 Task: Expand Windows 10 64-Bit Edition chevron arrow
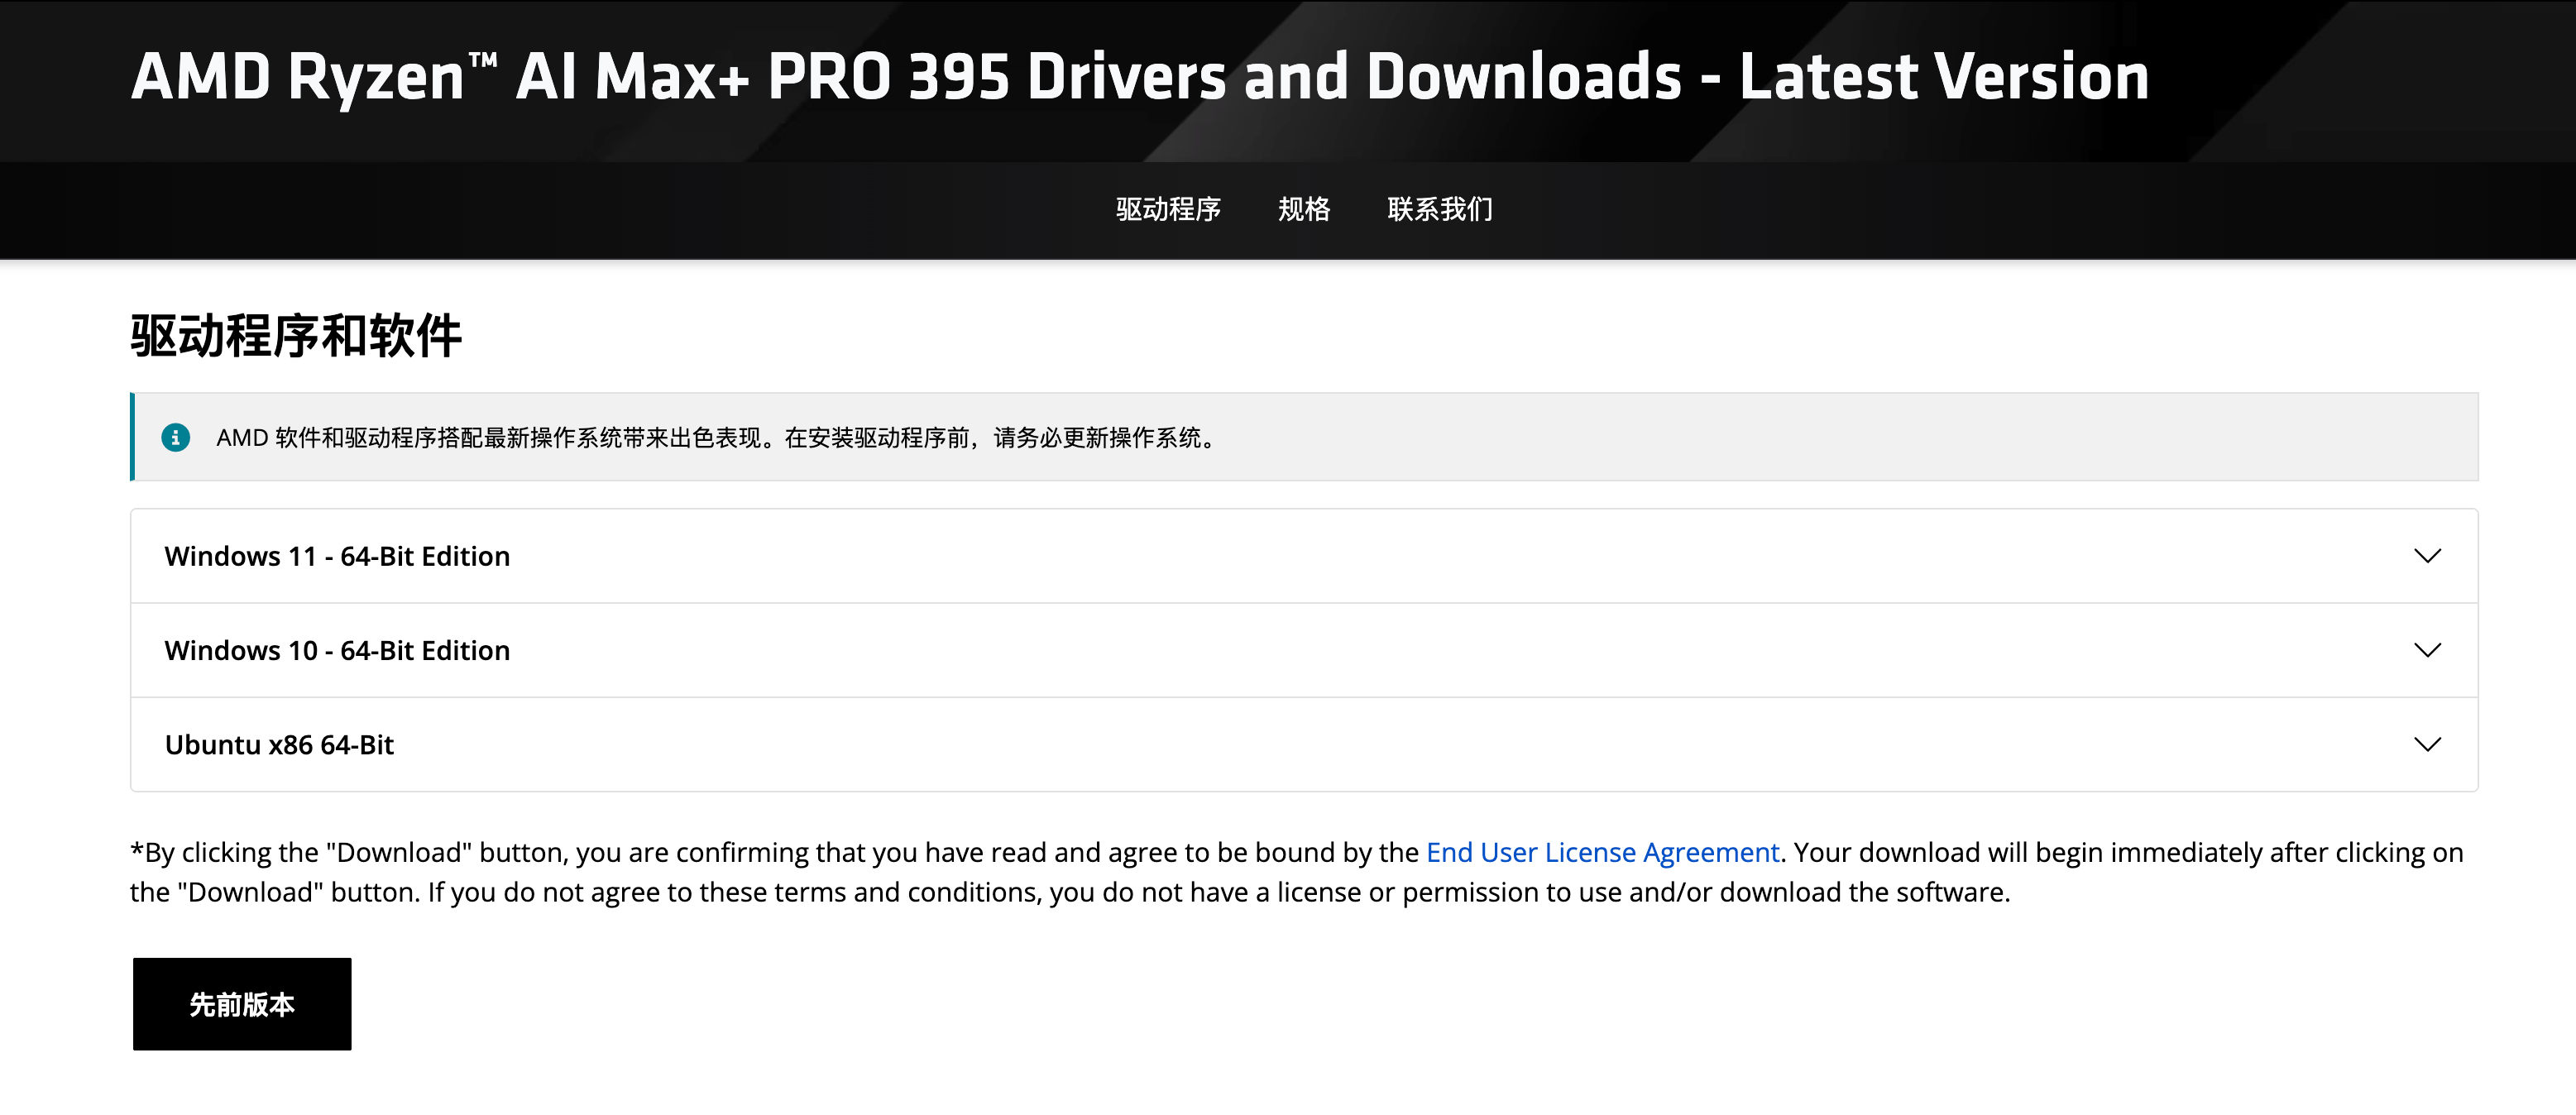click(2427, 650)
